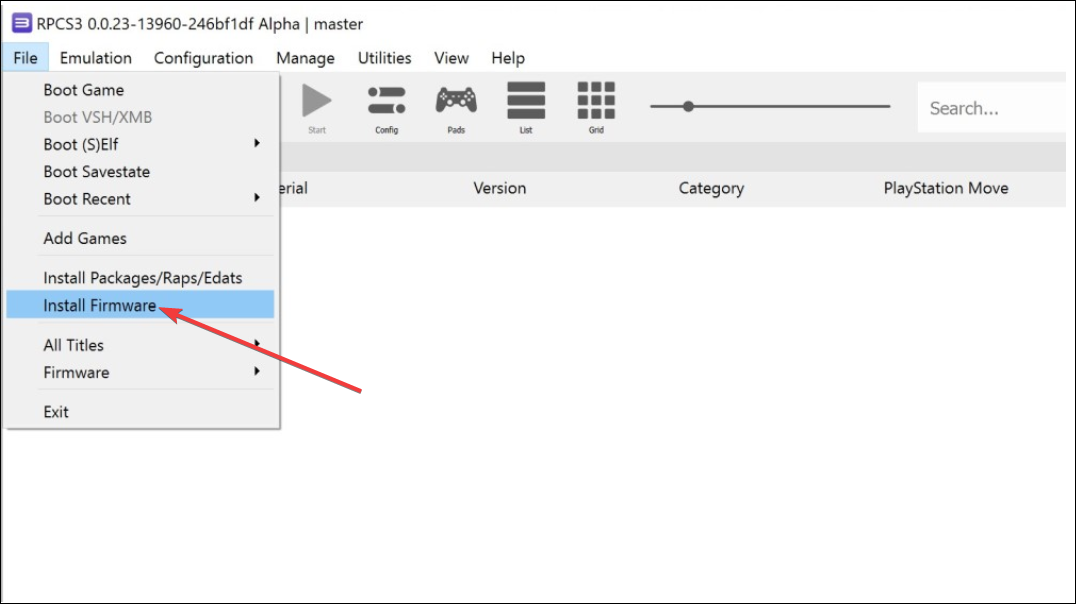The height and width of the screenshot is (604, 1076).
Task: Click Install Packages/Raps/Edats
Action: coord(142,277)
